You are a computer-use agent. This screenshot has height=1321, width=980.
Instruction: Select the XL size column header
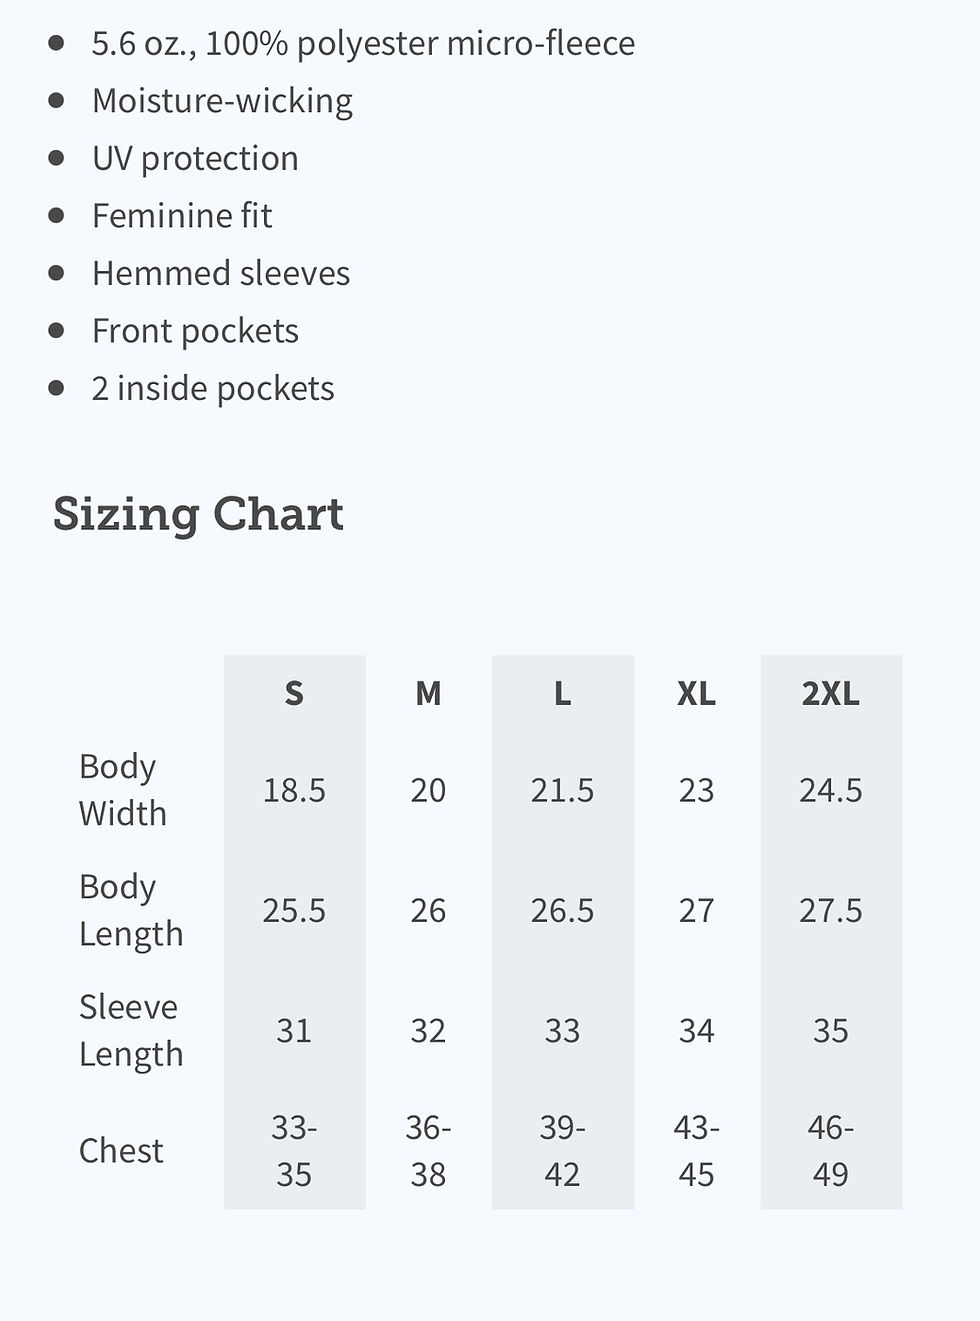point(696,693)
